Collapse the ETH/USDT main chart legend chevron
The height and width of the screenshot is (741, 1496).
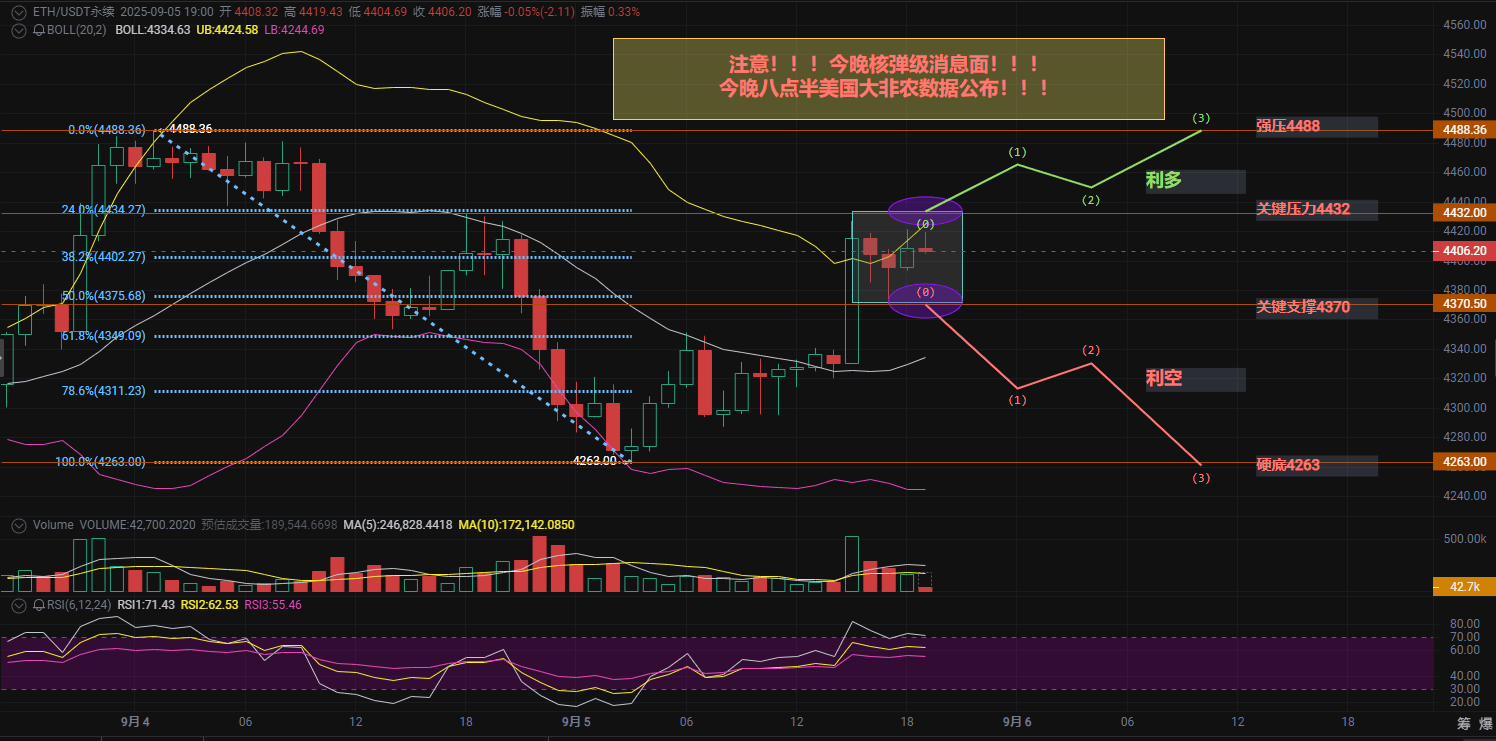20,12
